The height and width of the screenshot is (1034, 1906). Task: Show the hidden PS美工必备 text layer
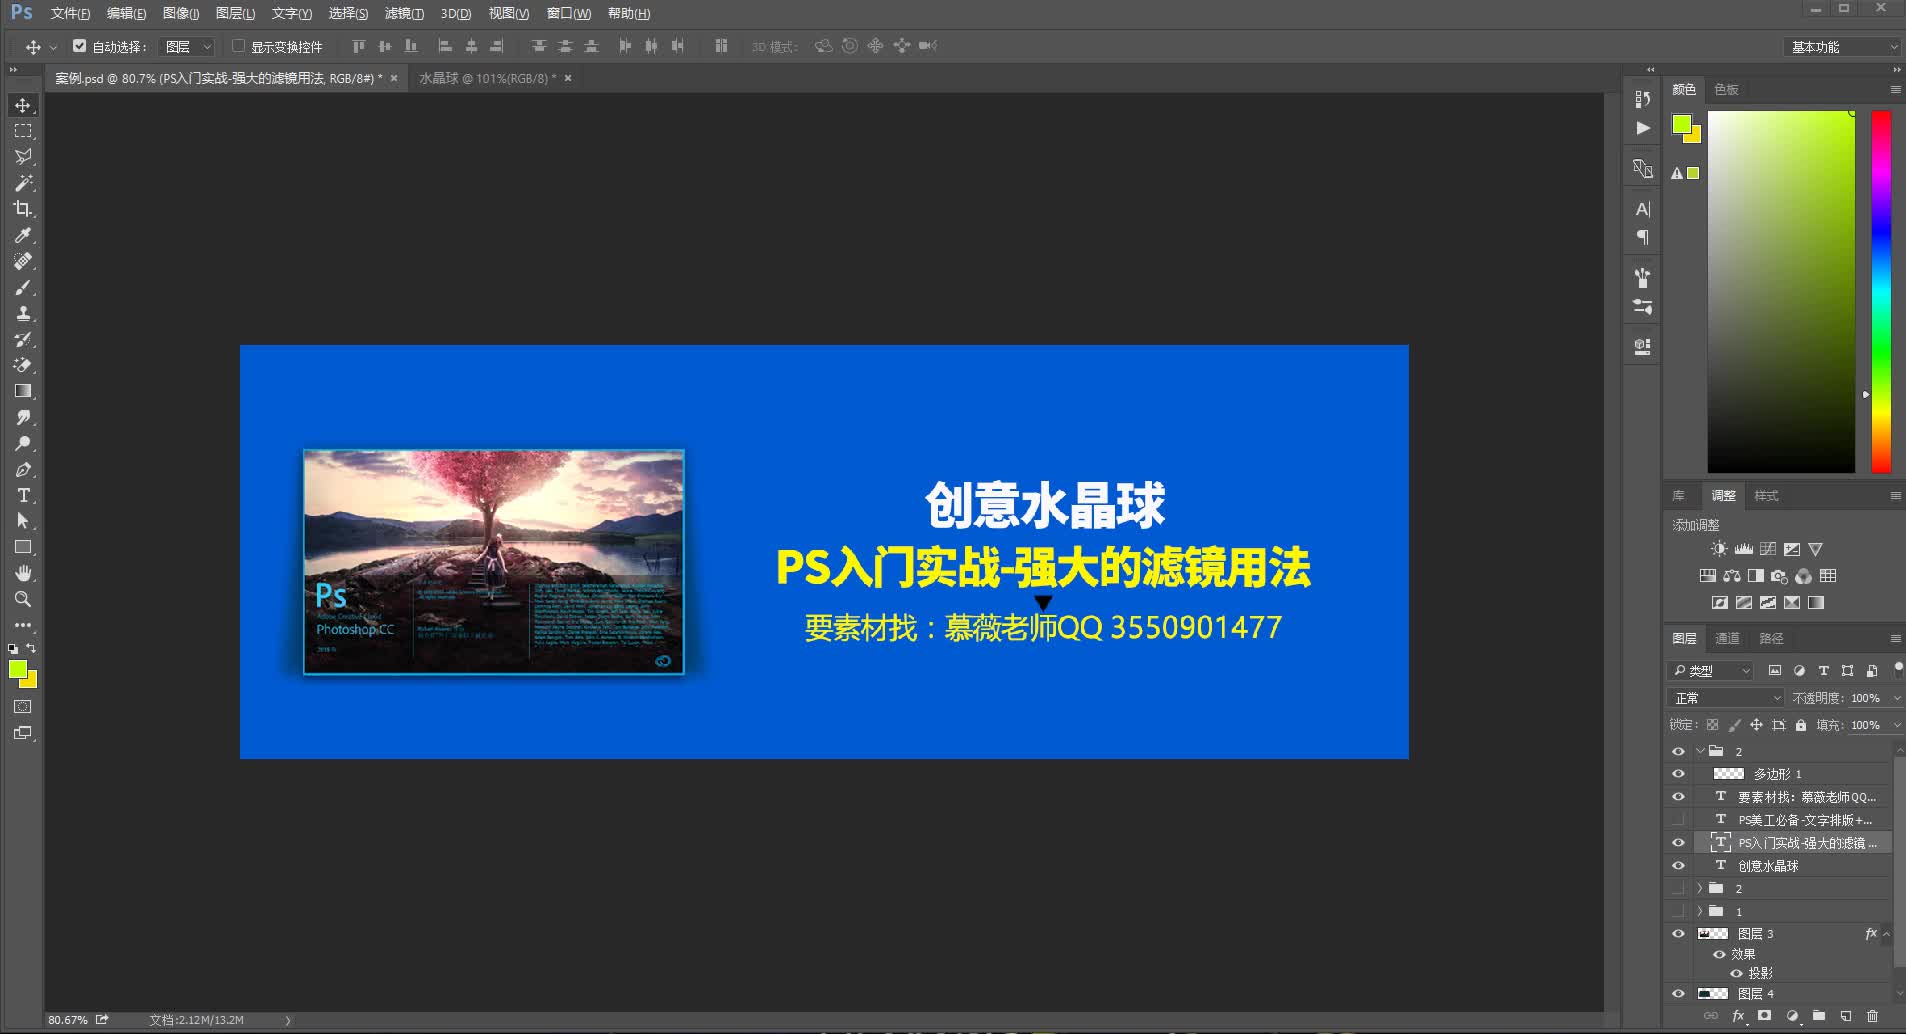coord(1679,819)
